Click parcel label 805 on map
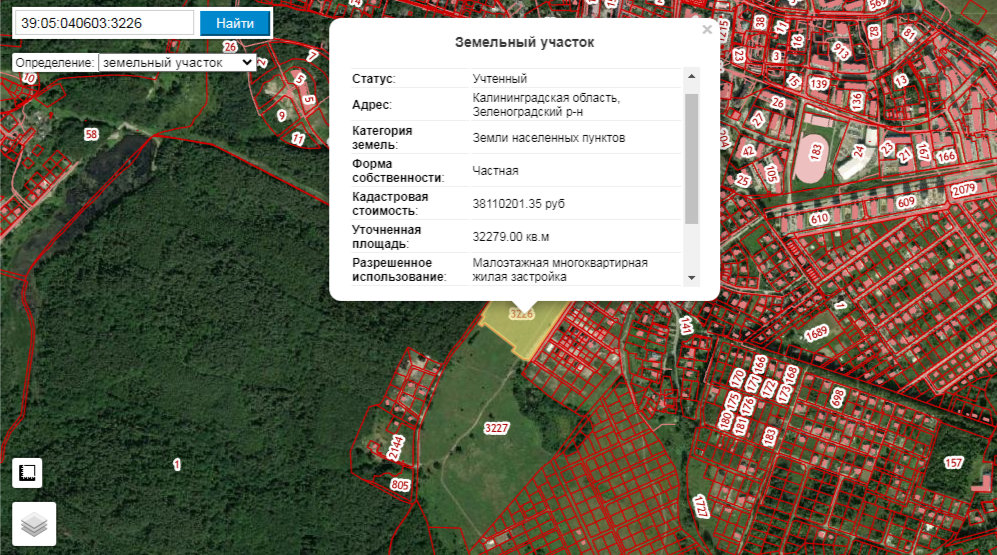The image size is (997, 555). [x=401, y=485]
